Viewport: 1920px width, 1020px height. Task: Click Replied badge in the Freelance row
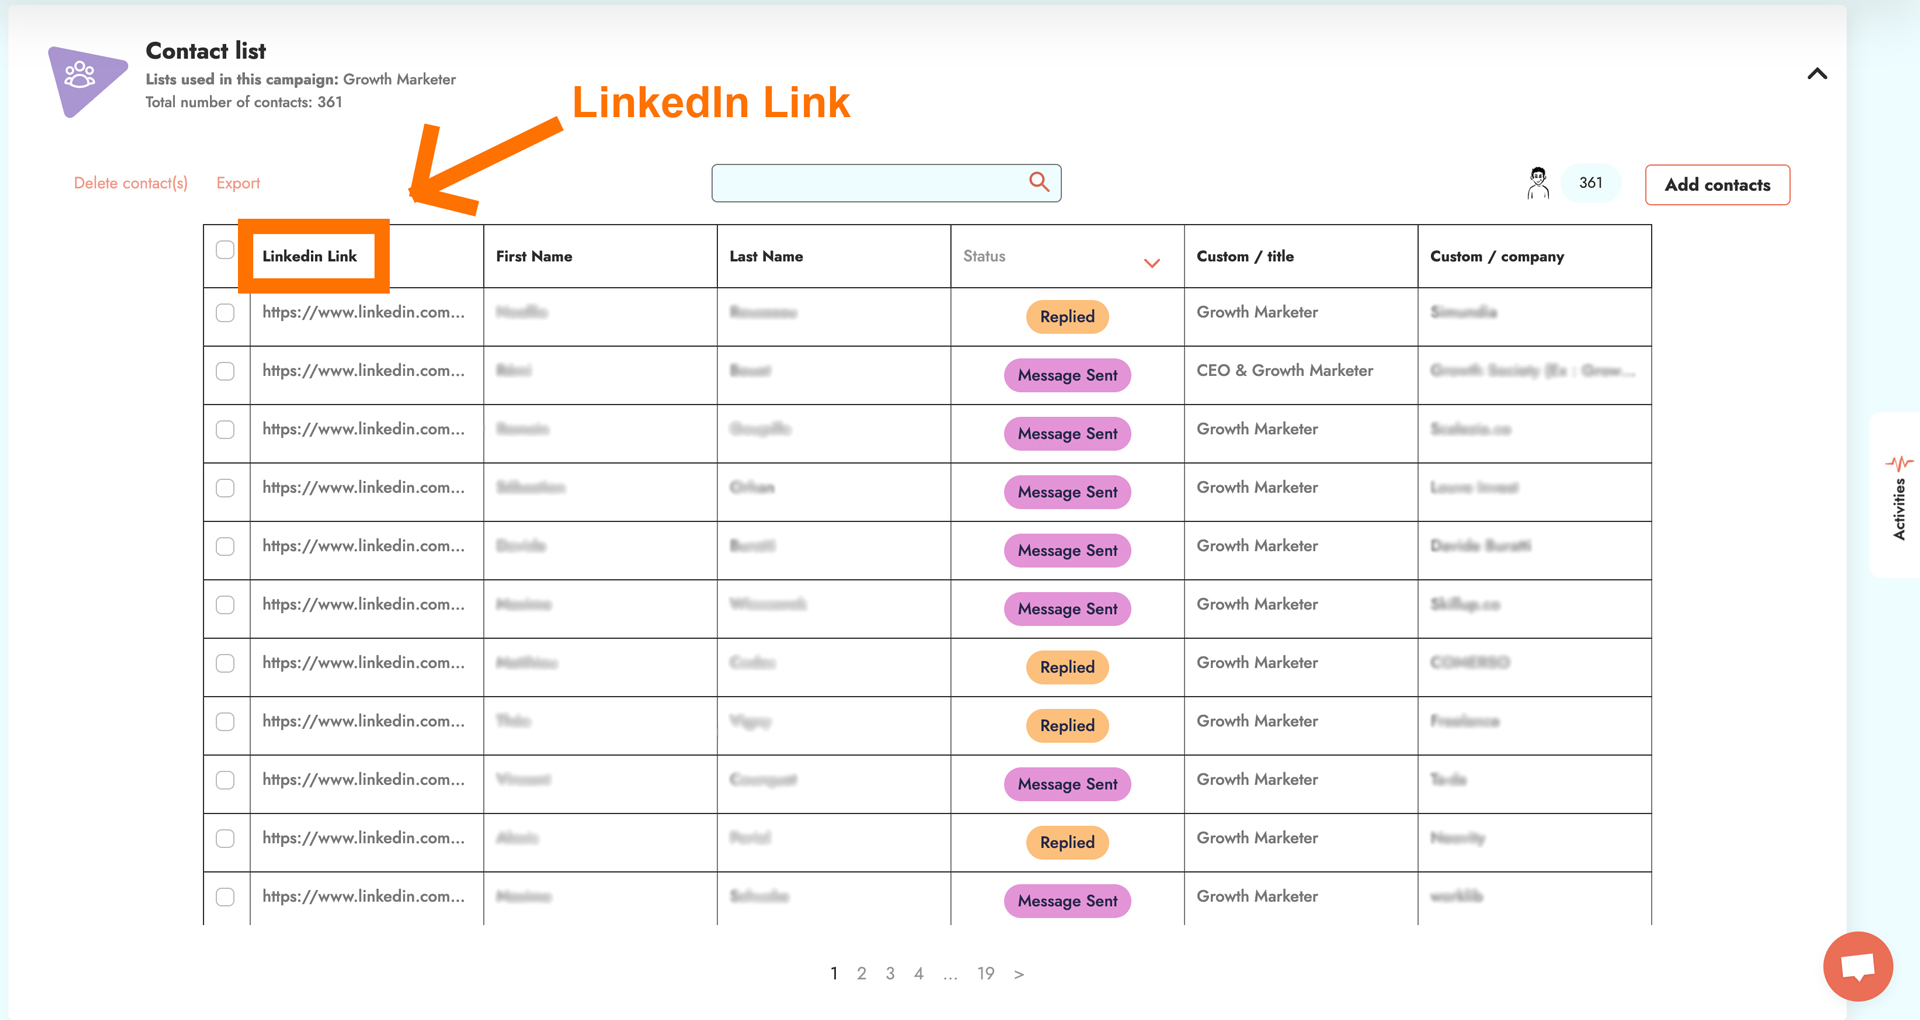[1067, 726]
